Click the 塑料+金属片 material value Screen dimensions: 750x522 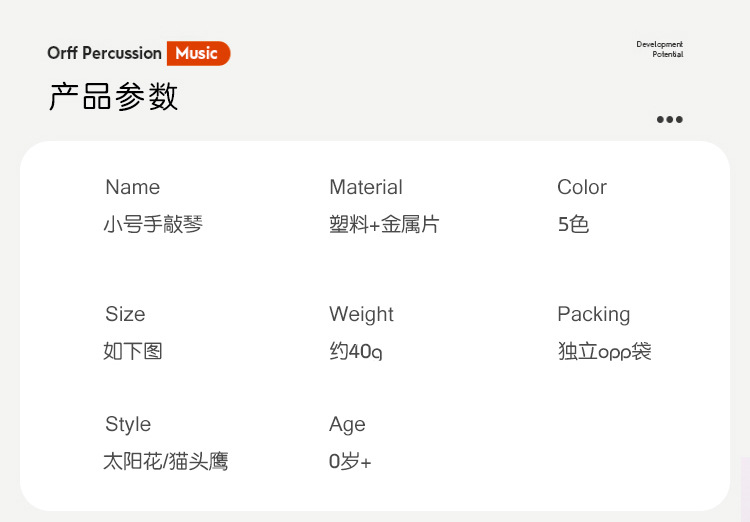coord(384,225)
